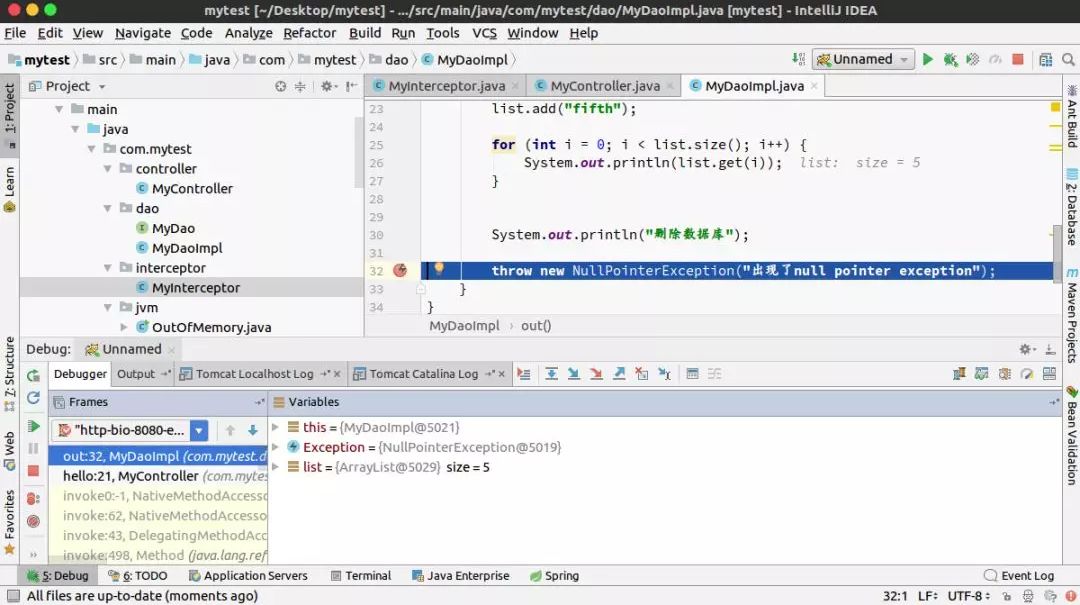1080x605 pixels.
Task: Open Application Servers tool window
Action: pyautogui.click(x=248, y=575)
